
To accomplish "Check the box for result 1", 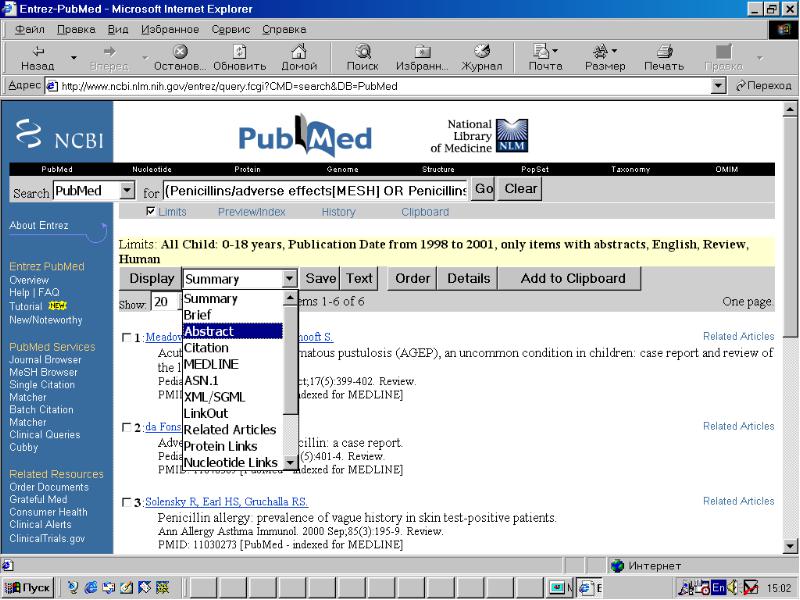I will click(127, 337).
